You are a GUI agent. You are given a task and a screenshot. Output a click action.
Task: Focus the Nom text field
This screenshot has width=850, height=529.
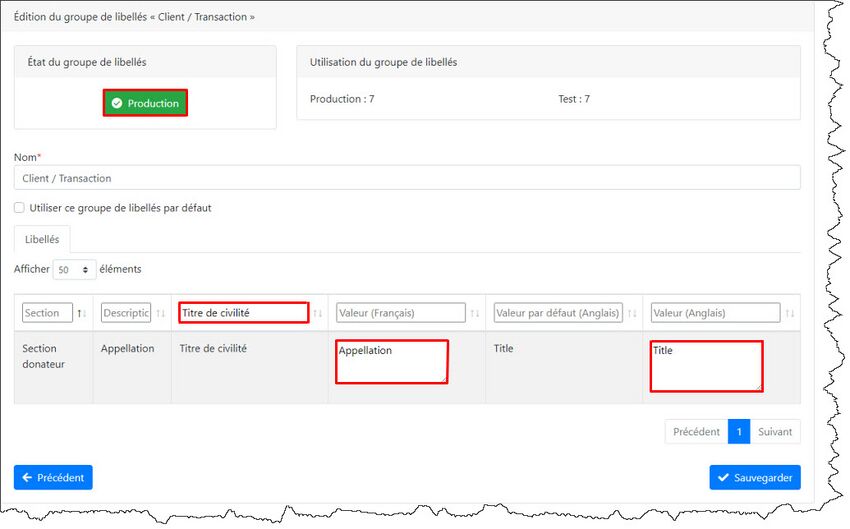[x=407, y=178]
